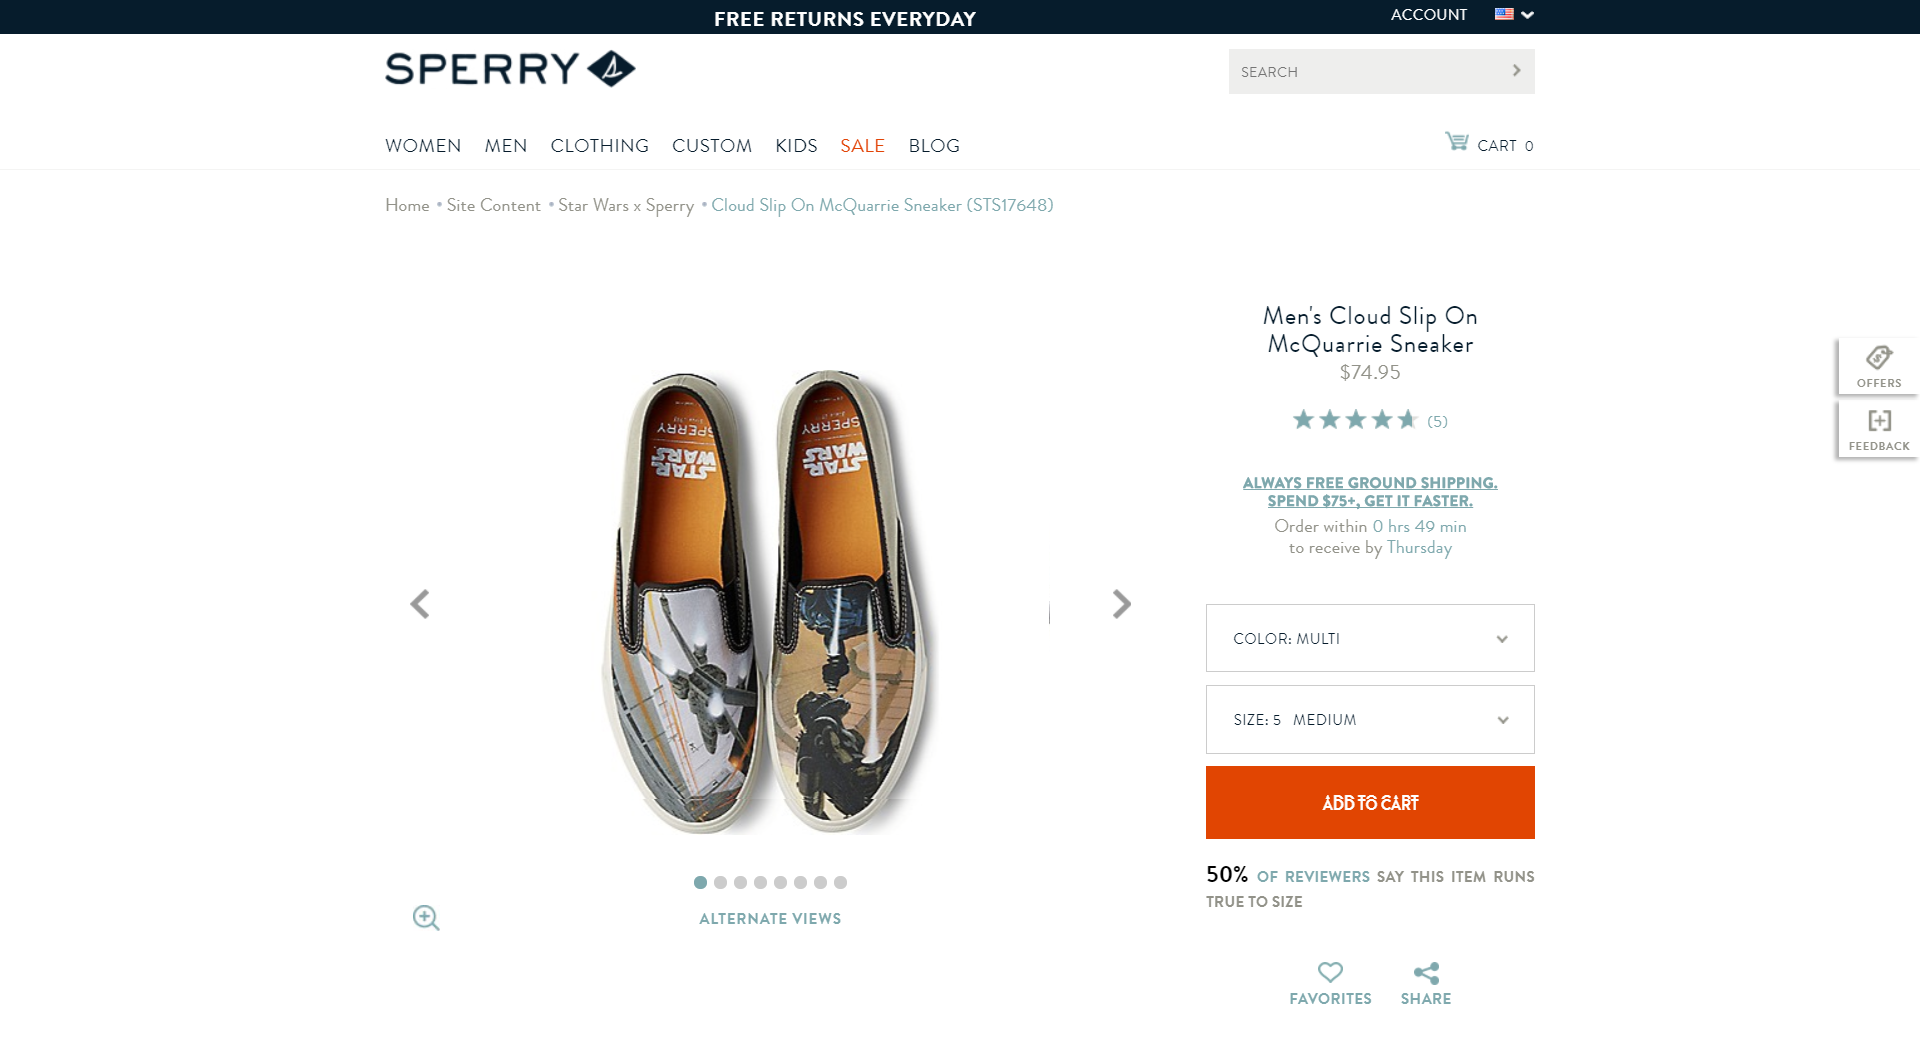Open the Offers tag panel
1920x1039 pixels.
click(x=1878, y=366)
